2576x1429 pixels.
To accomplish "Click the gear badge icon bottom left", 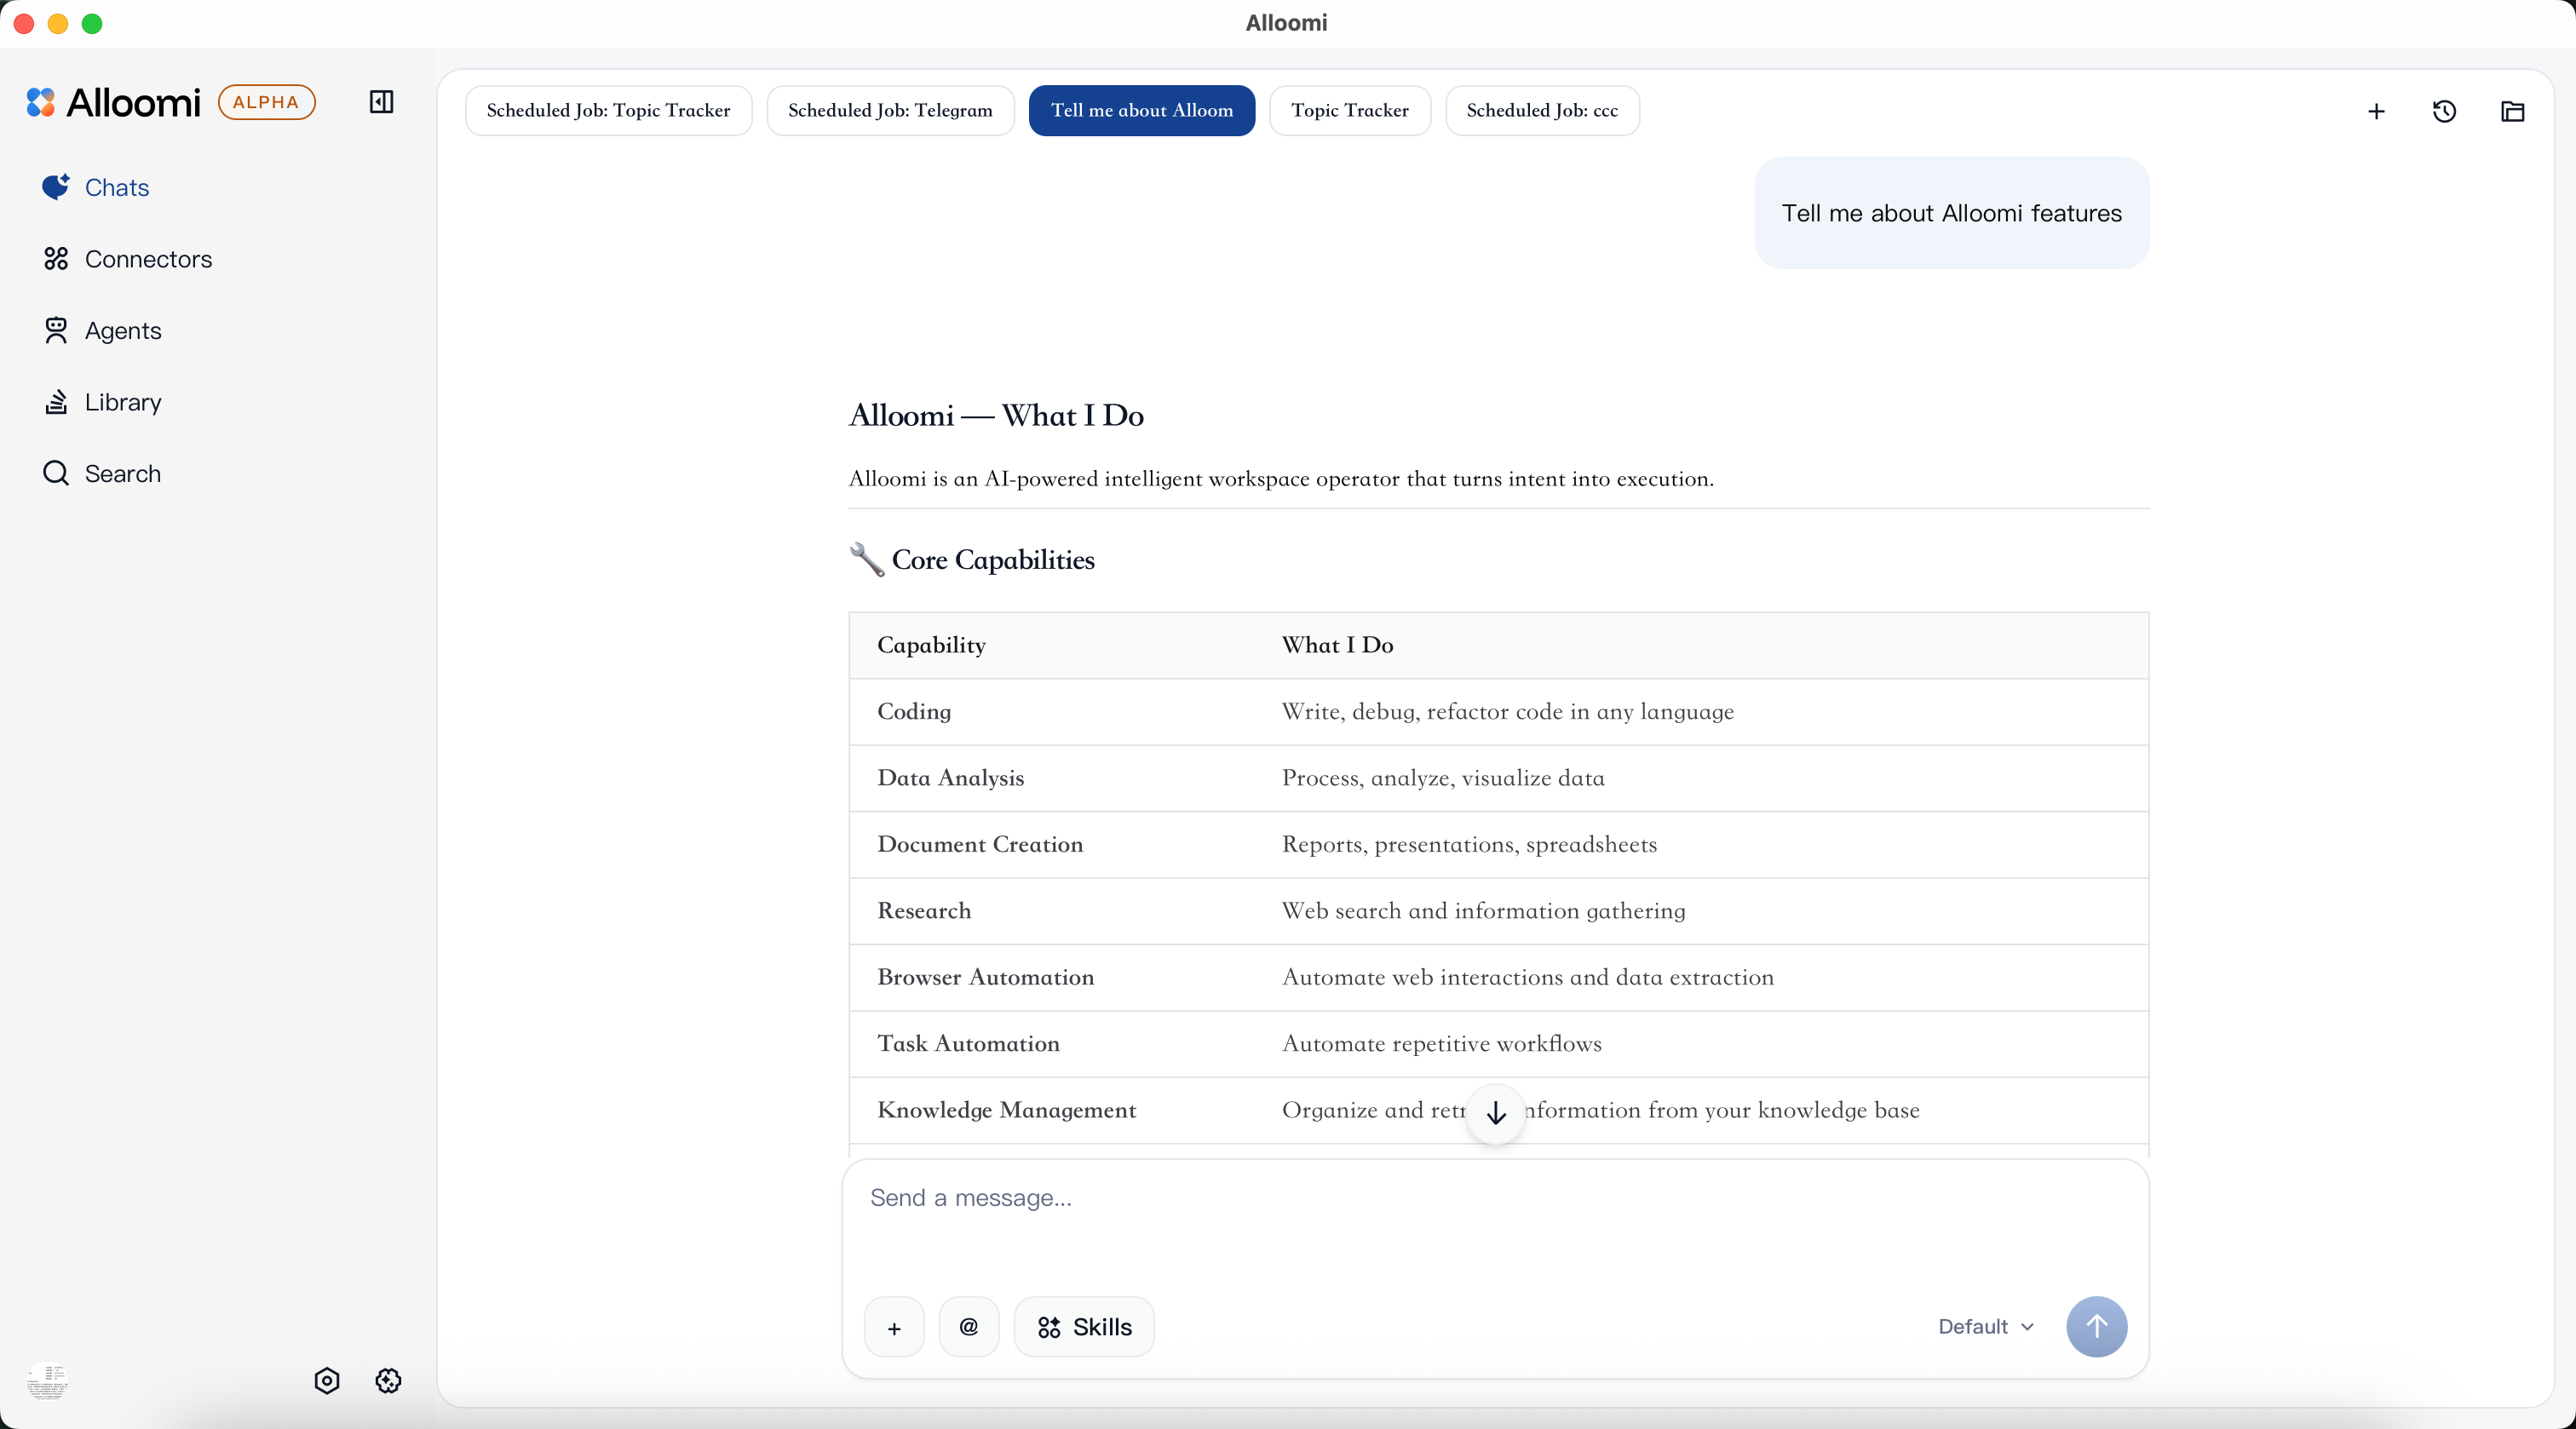I will pyautogui.click(x=388, y=1381).
